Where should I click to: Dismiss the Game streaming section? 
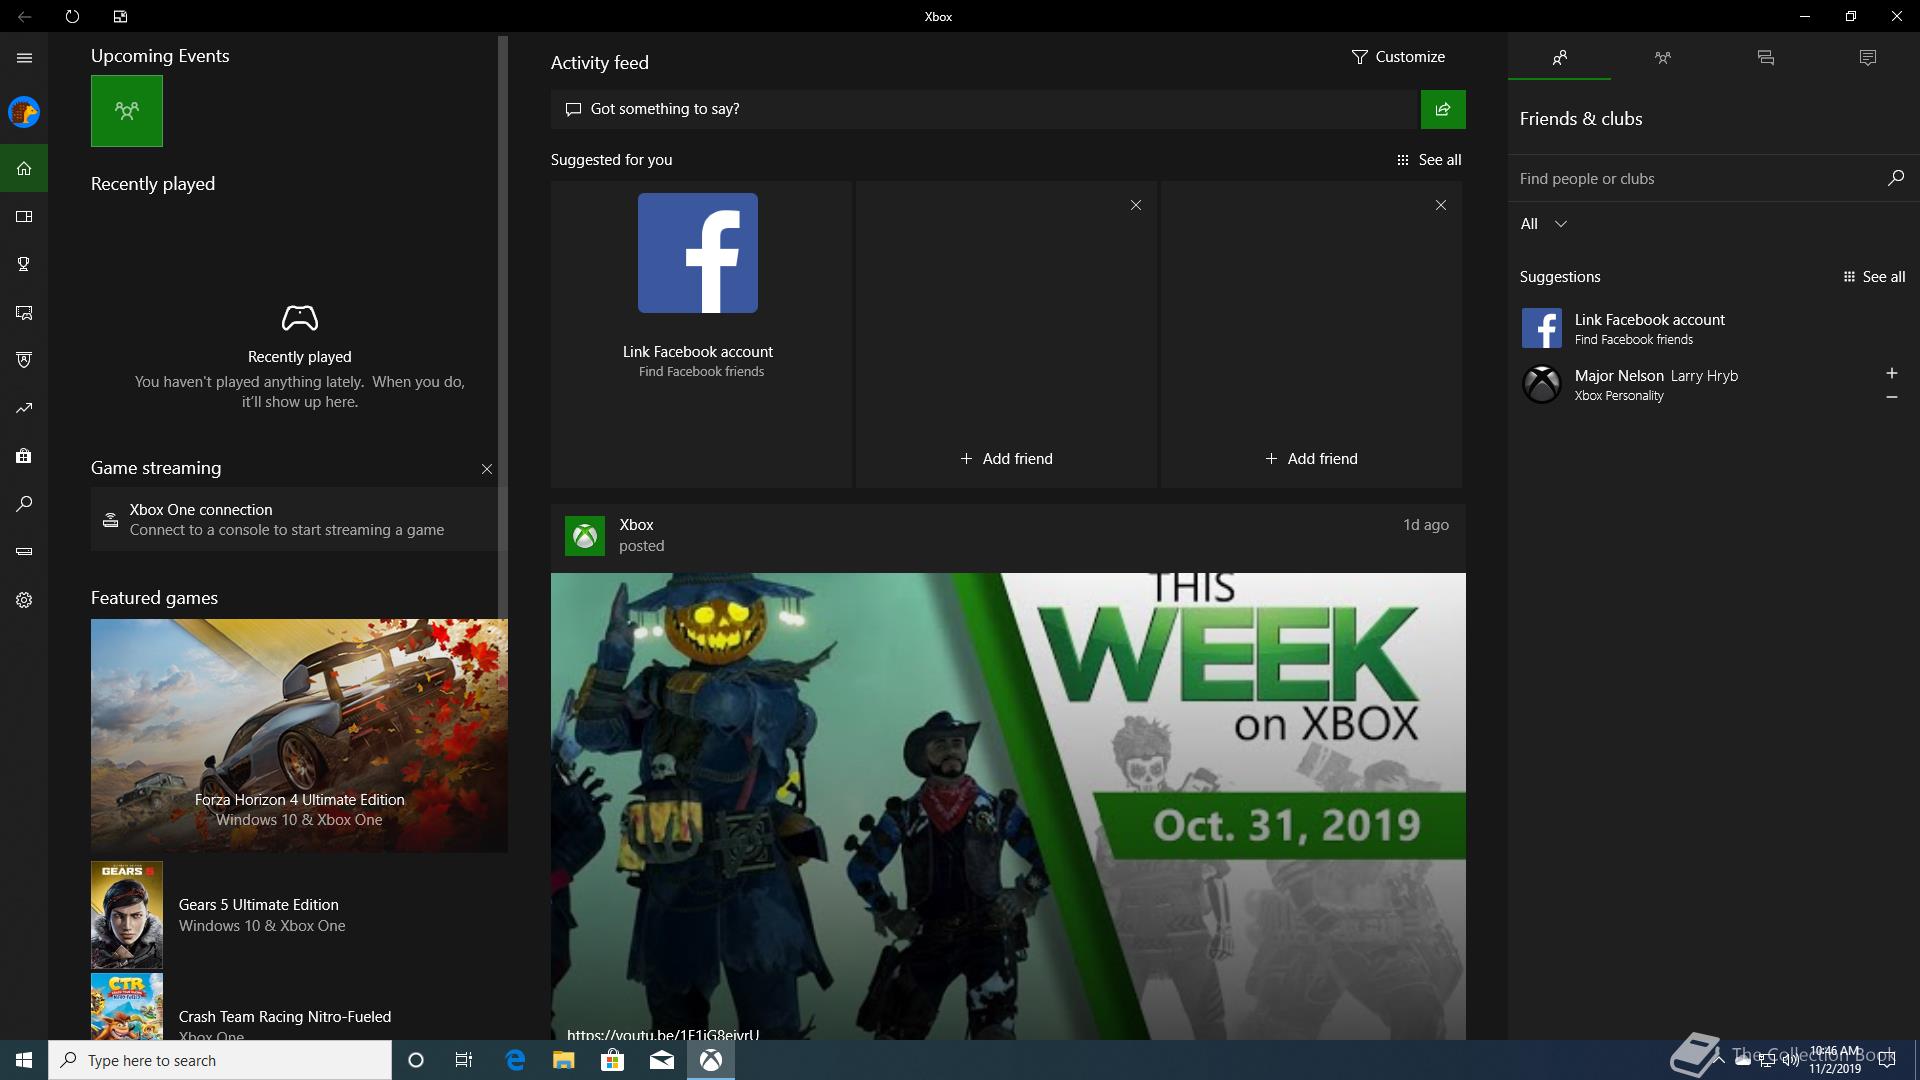487,469
